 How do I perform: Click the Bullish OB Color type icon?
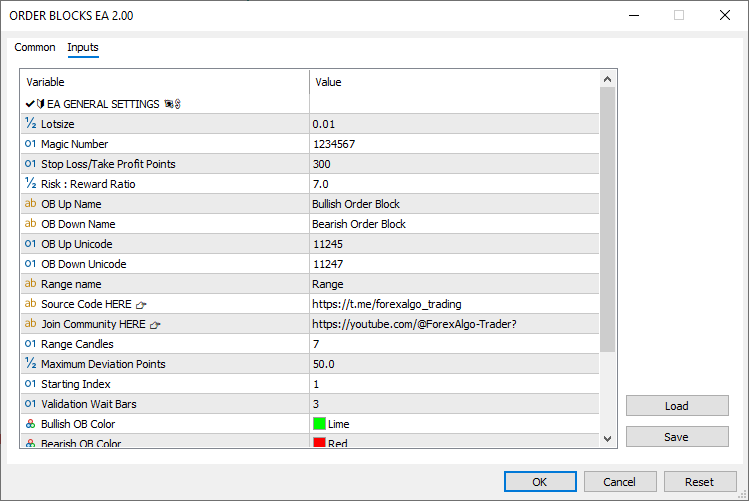30,424
